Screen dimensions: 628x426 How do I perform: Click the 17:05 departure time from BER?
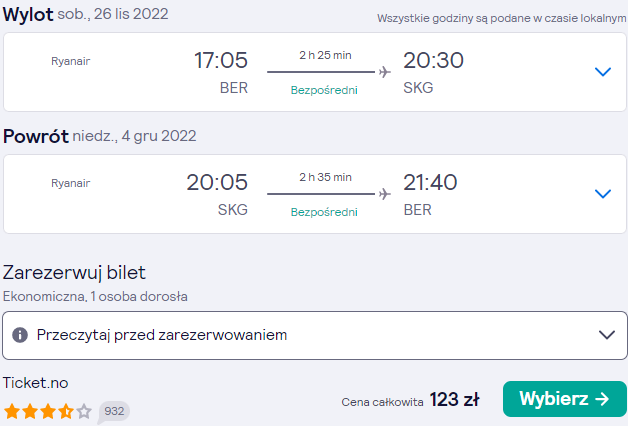click(221, 60)
